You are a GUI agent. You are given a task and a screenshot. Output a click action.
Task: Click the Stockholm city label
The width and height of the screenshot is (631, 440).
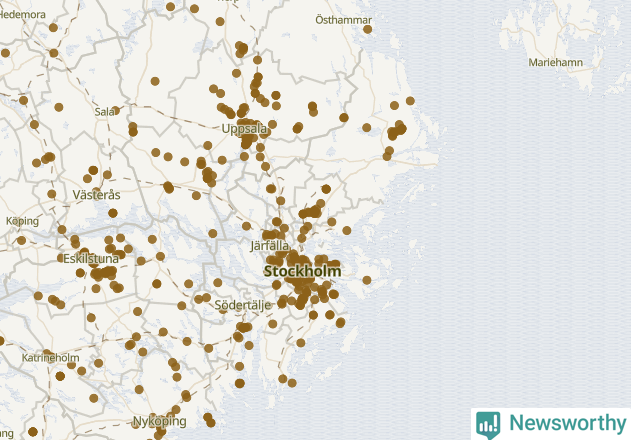[x=302, y=271]
